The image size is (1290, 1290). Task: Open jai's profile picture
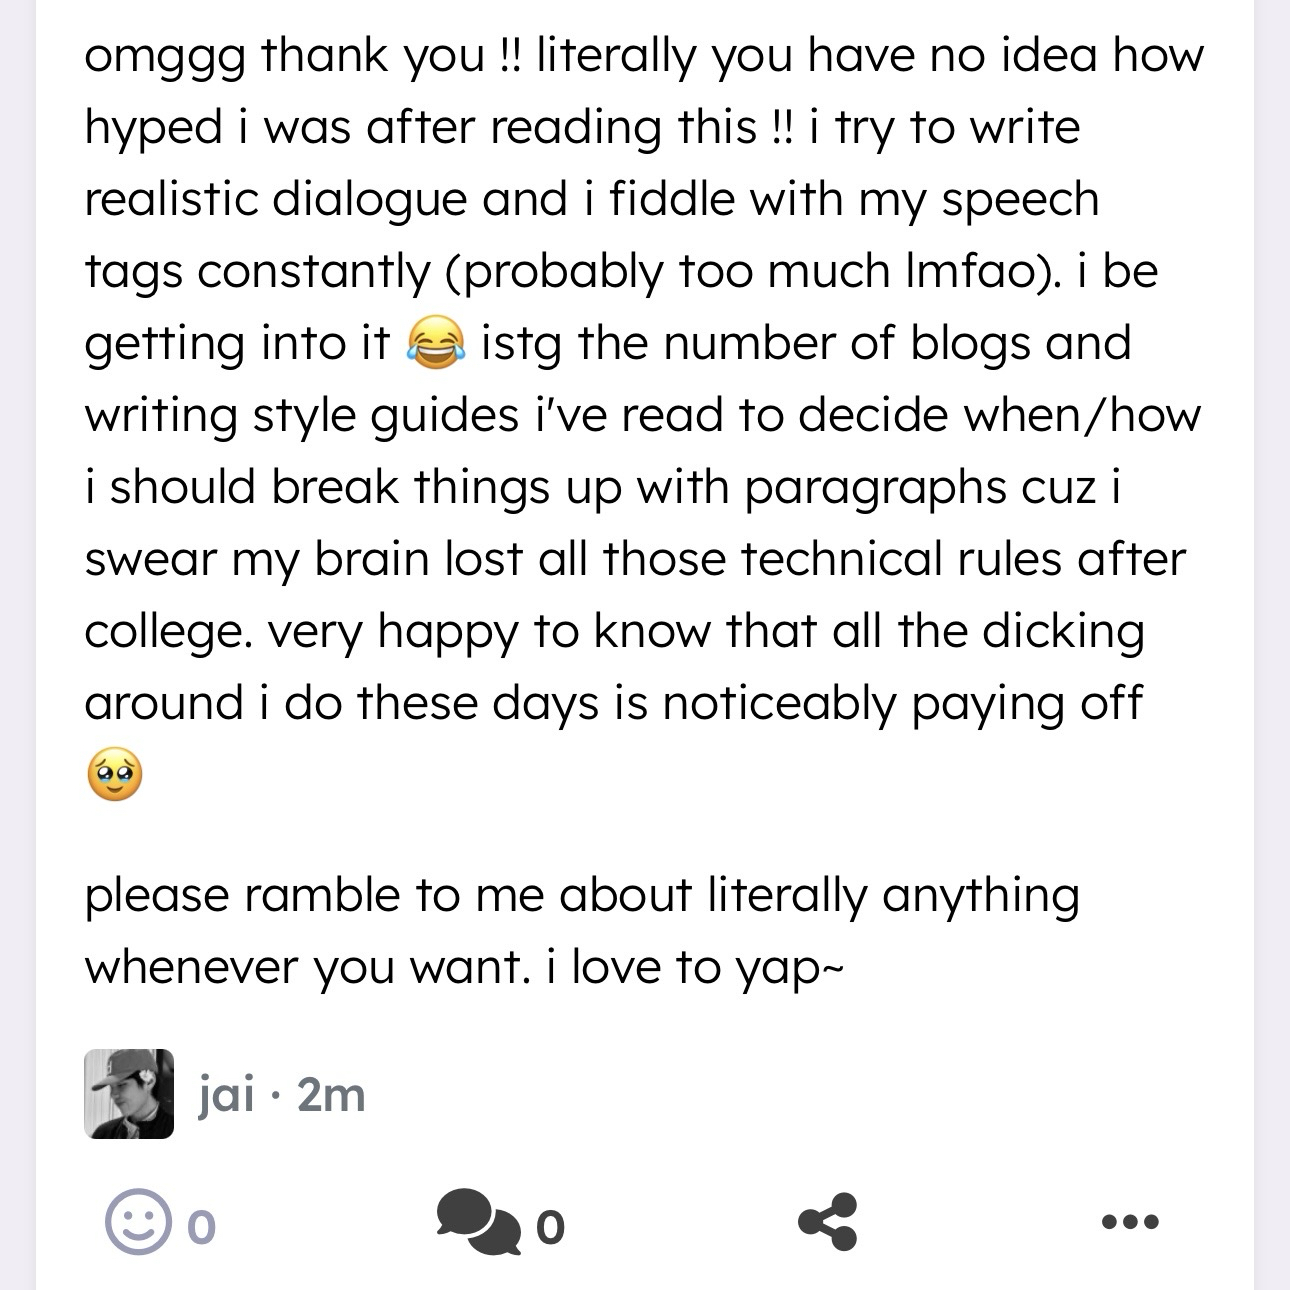pyautogui.click(x=129, y=1093)
